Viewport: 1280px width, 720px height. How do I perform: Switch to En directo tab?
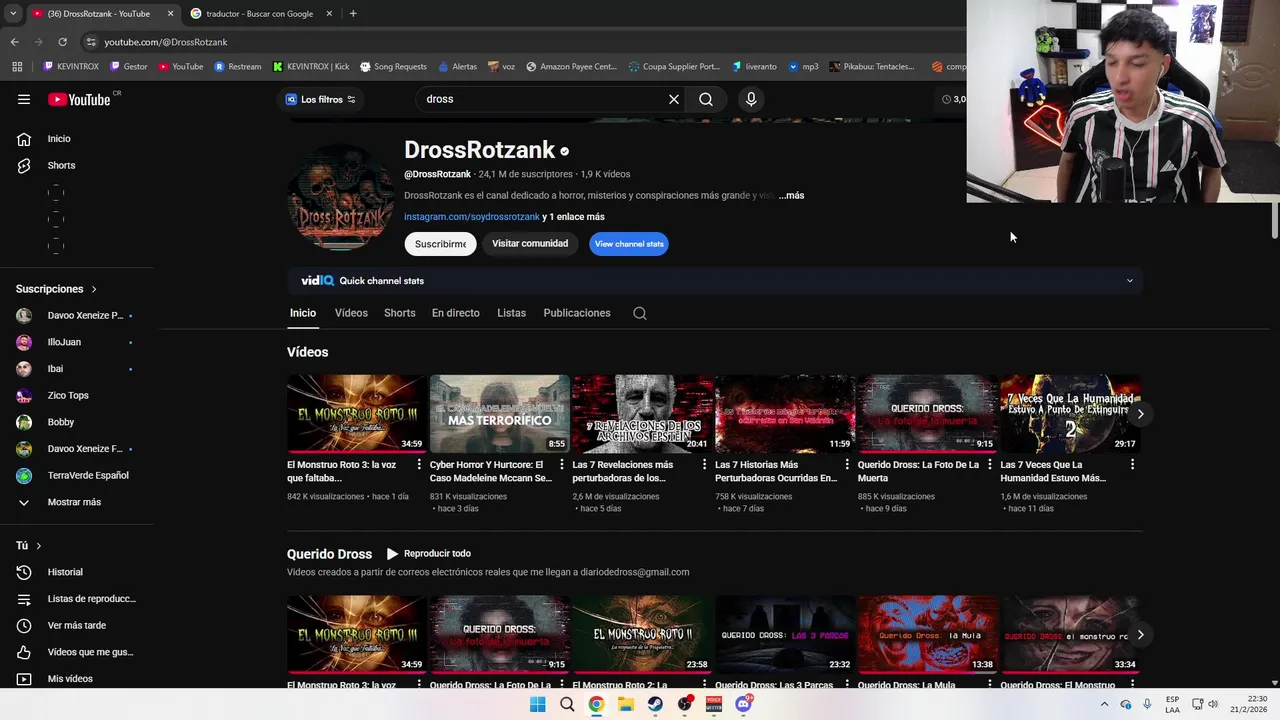click(456, 313)
